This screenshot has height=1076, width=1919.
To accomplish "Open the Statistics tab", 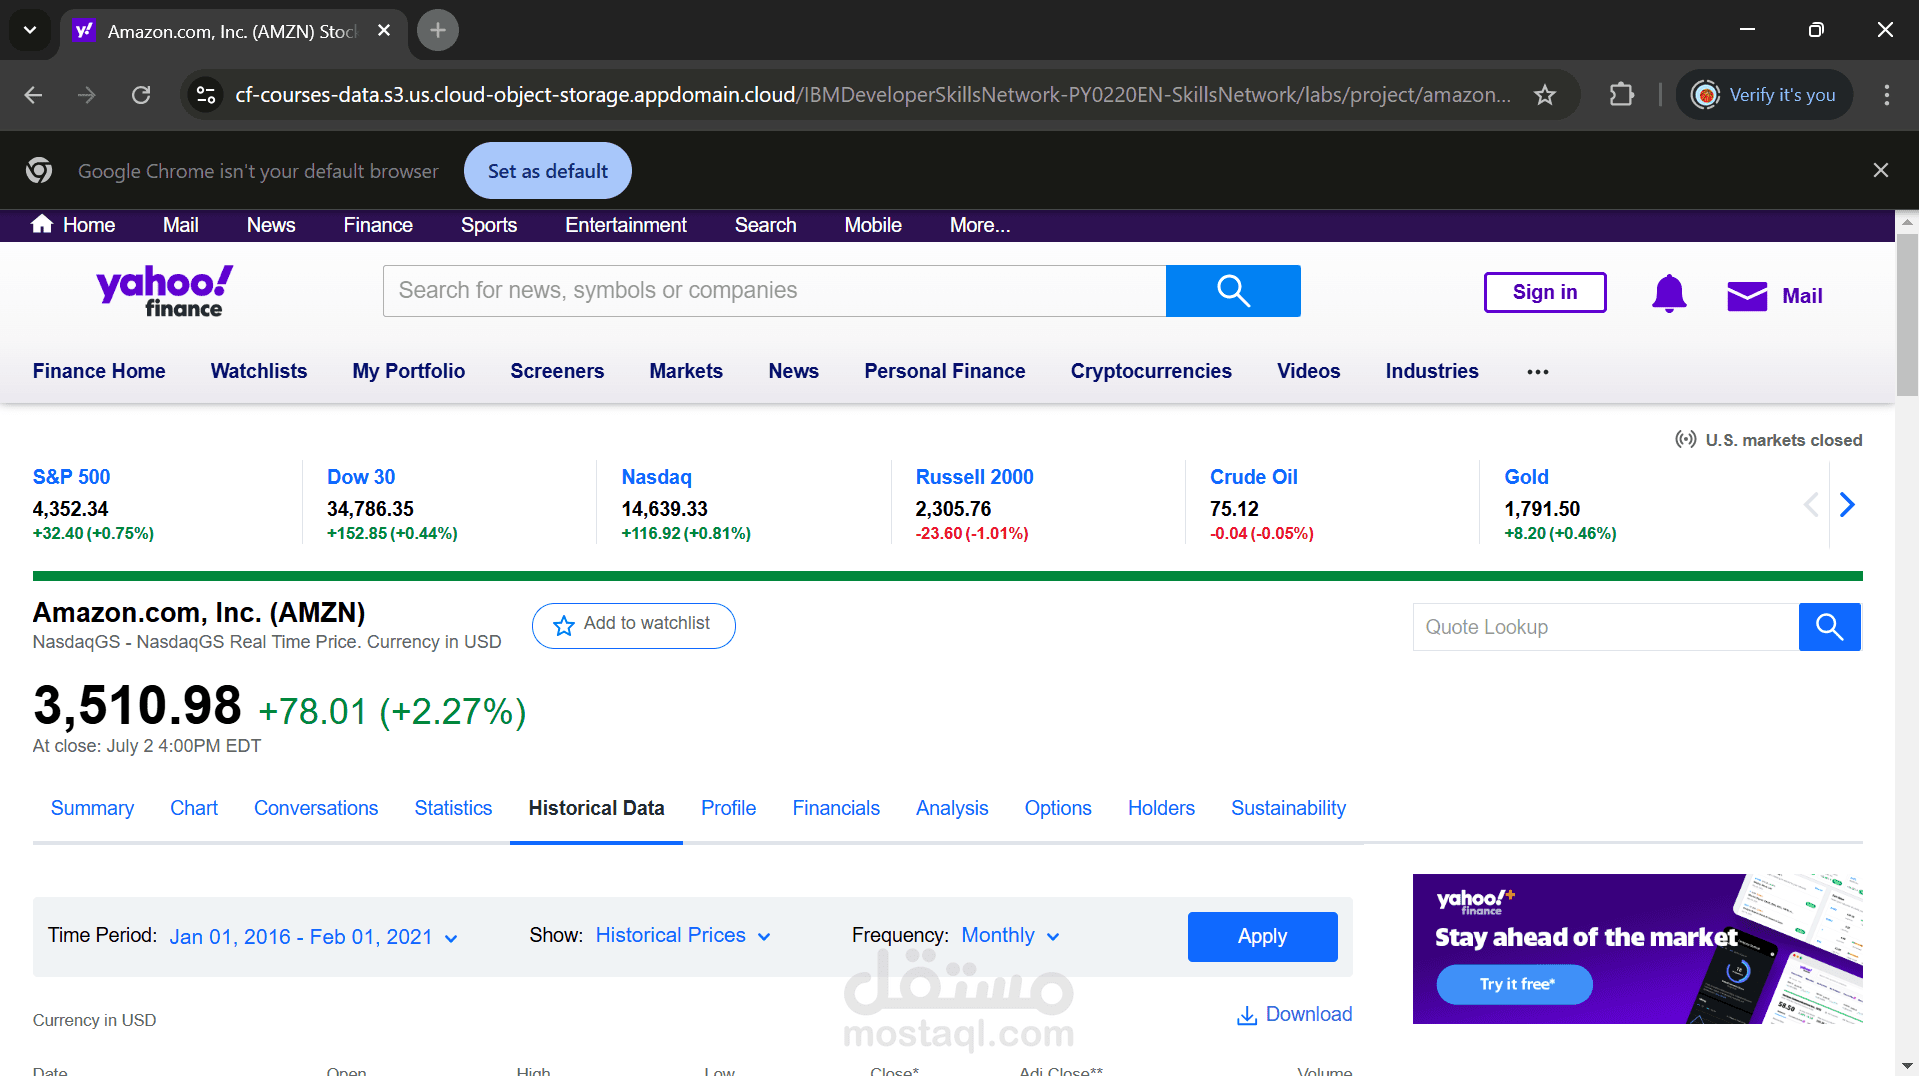I will tap(453, 808).
